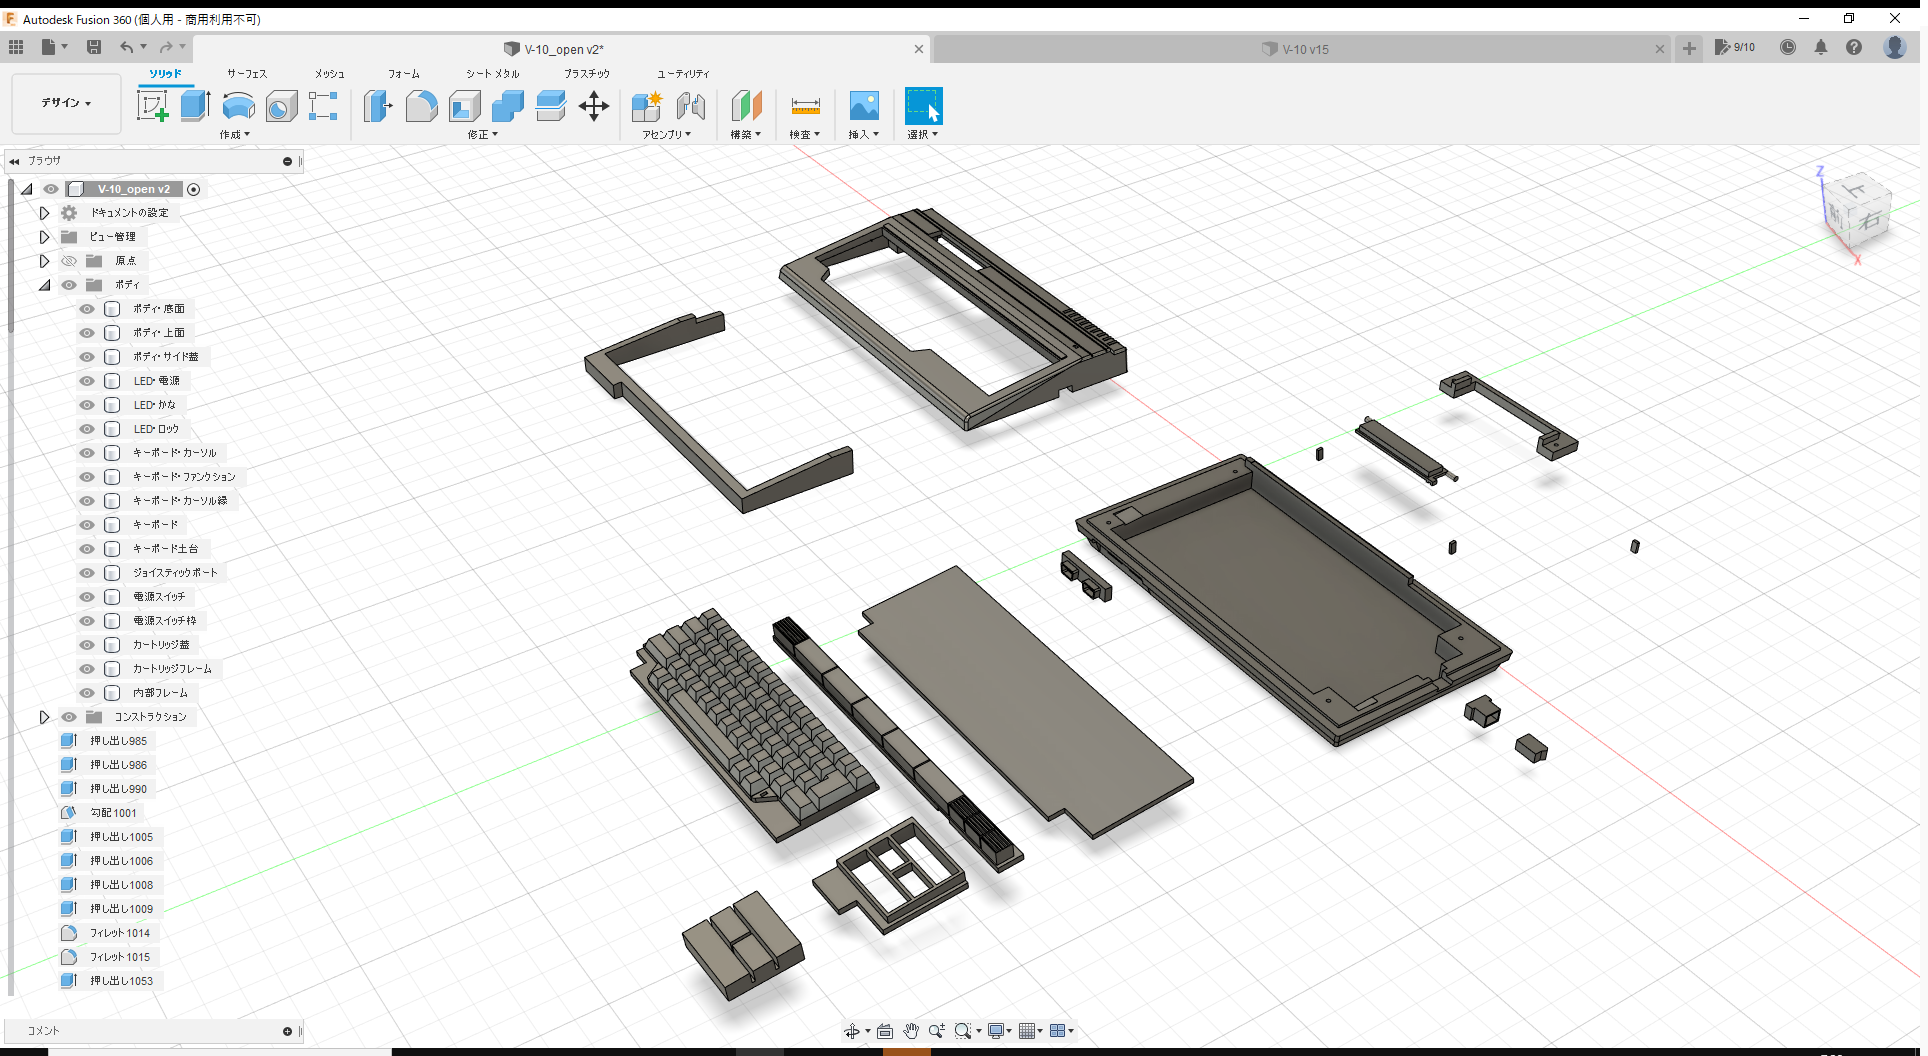
Task: Open the Measure tool under 検査
Action: click(805, 106)
